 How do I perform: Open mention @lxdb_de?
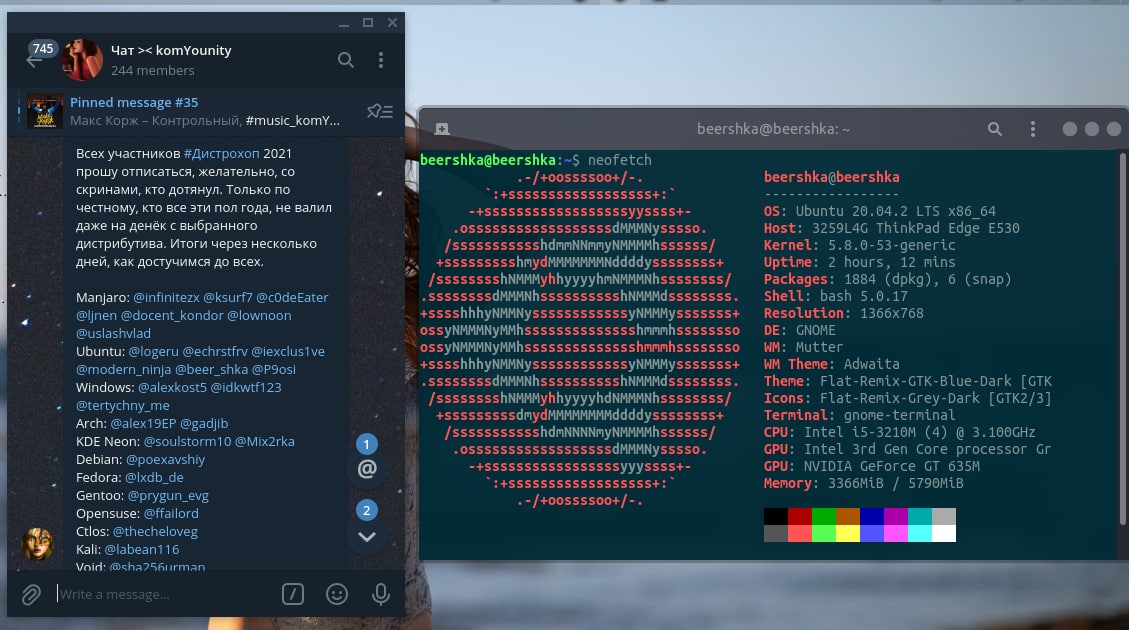154,477
